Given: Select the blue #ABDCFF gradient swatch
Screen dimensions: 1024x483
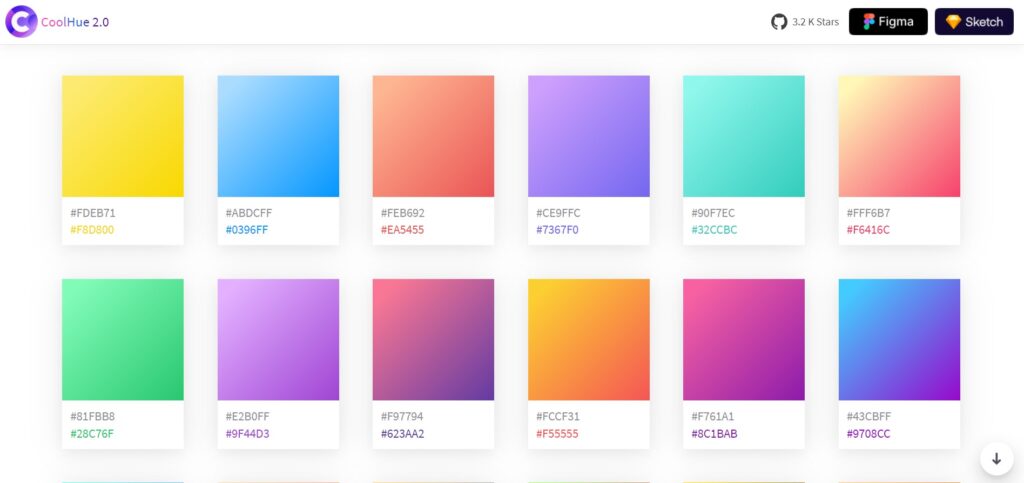Looking at the screenshot, I should (278, 136).
